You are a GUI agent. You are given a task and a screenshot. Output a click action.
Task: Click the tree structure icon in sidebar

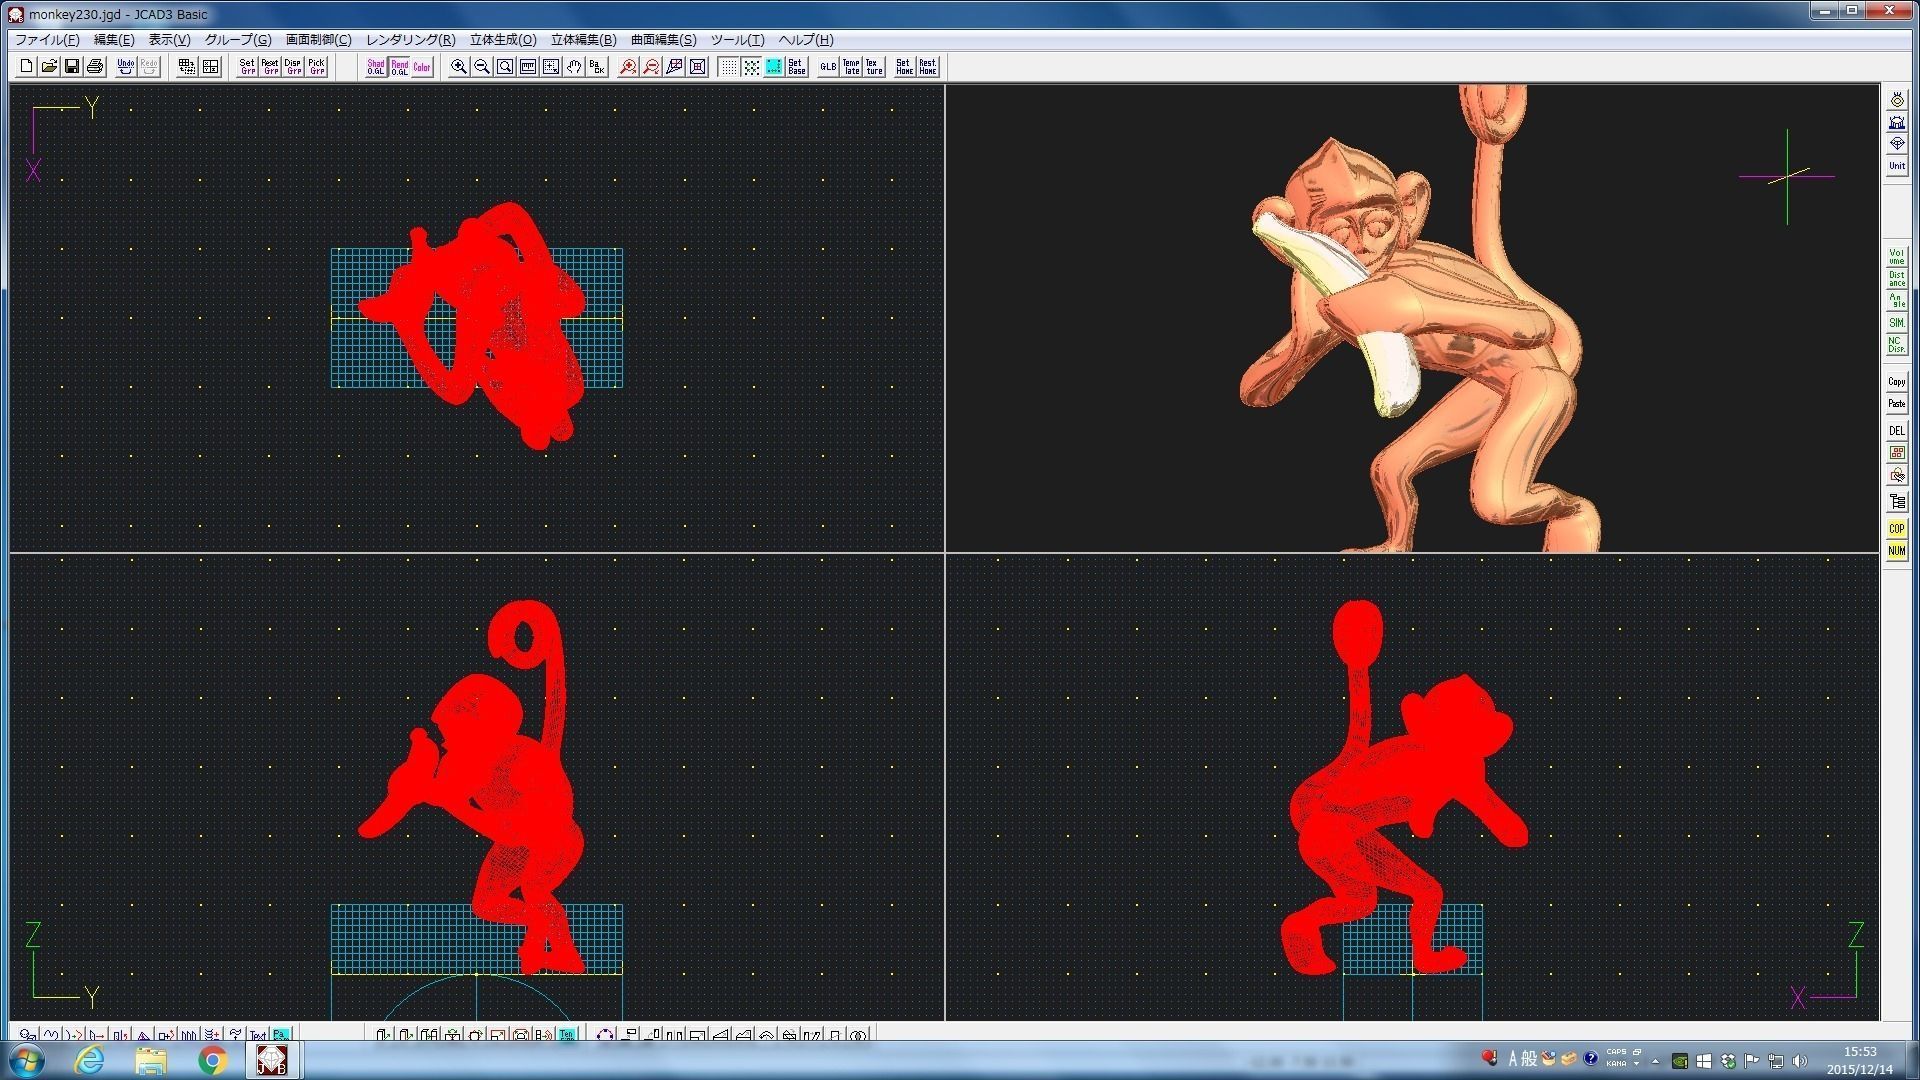pyautogui.click(x=1897, y=502)
